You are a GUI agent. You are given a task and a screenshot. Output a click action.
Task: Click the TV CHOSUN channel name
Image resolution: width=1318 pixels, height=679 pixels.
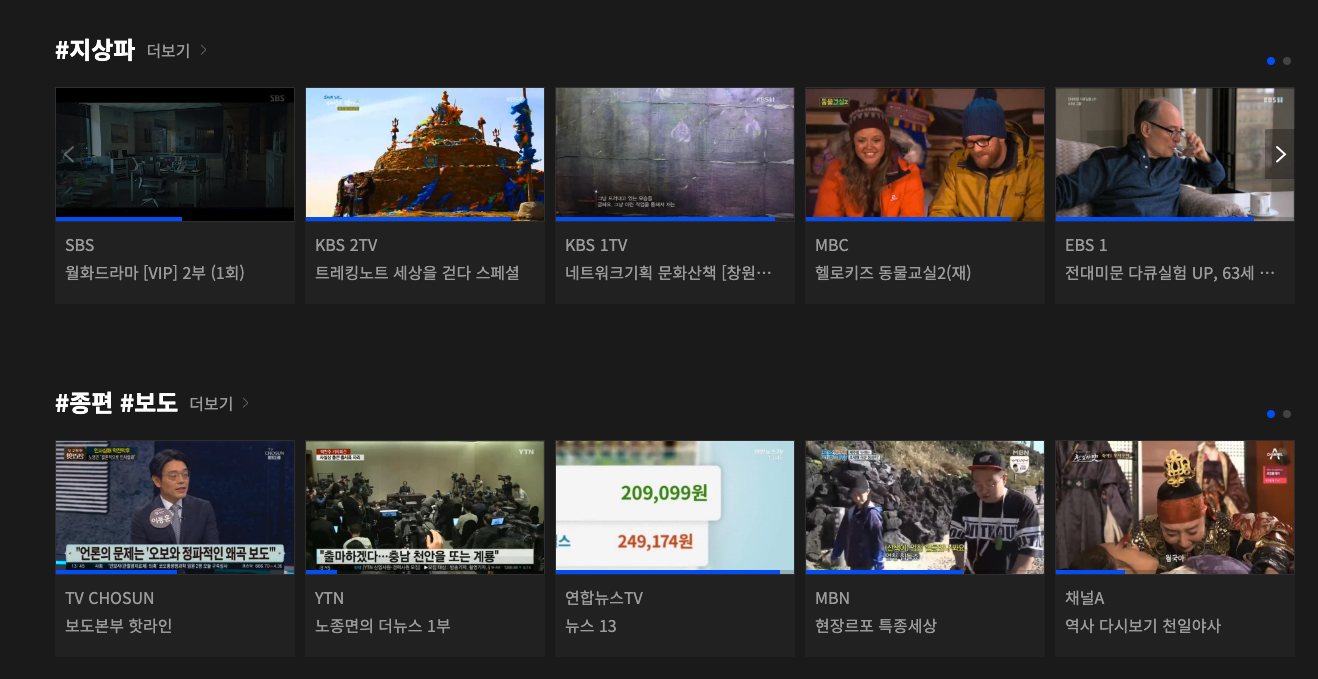tap(110, 598)
